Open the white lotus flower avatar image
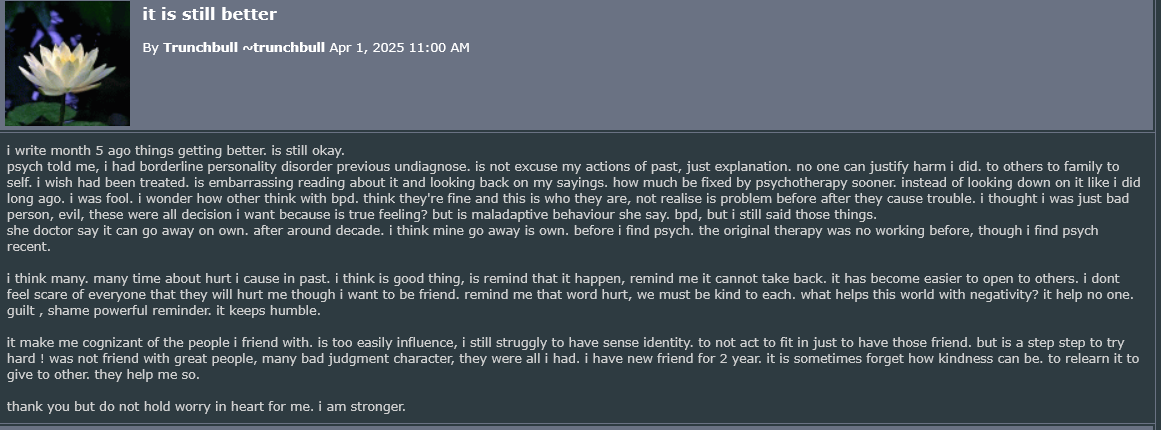 tap(67, 63)
